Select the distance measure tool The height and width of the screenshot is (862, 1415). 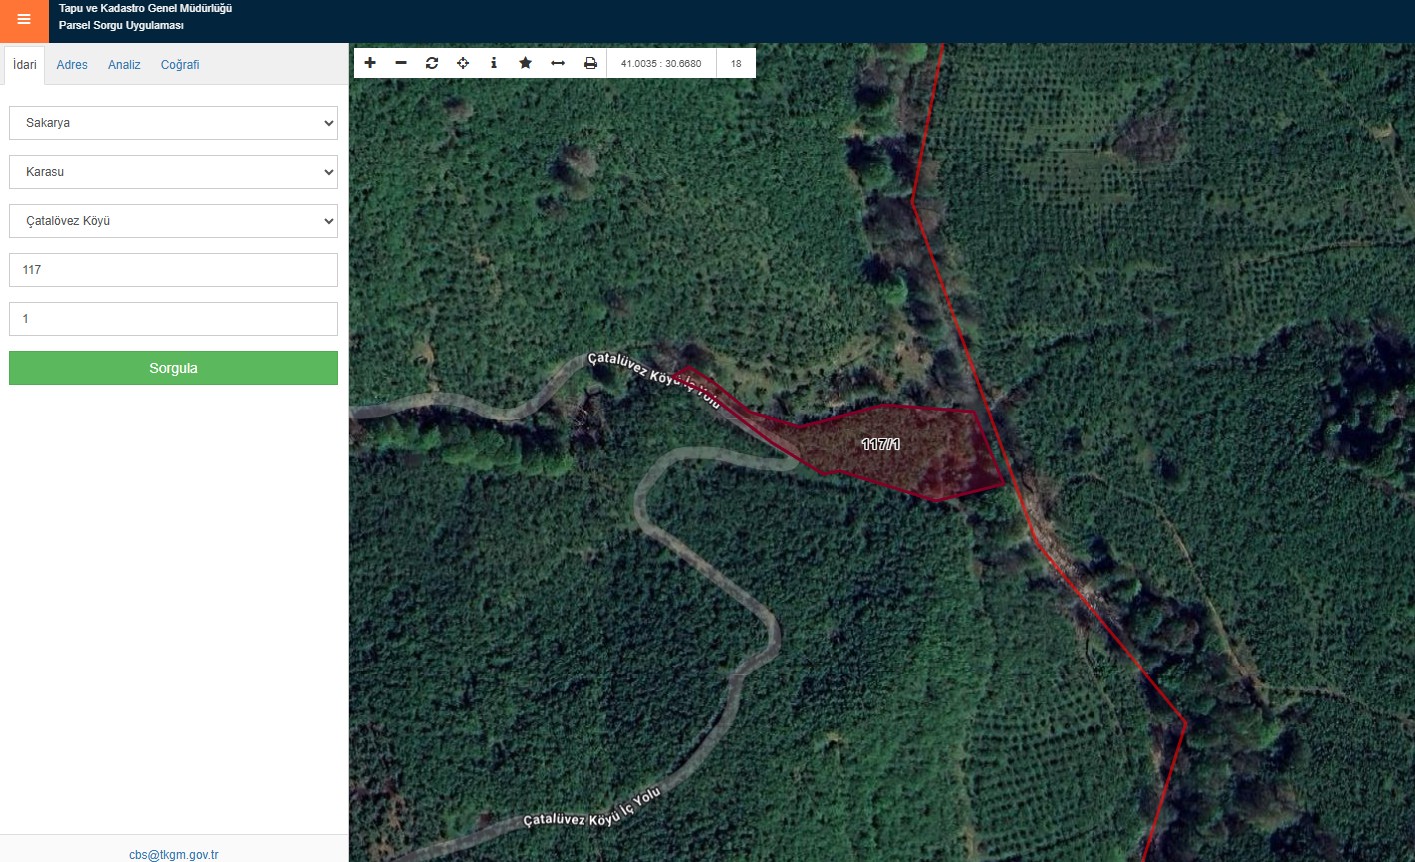click(558, 63)
